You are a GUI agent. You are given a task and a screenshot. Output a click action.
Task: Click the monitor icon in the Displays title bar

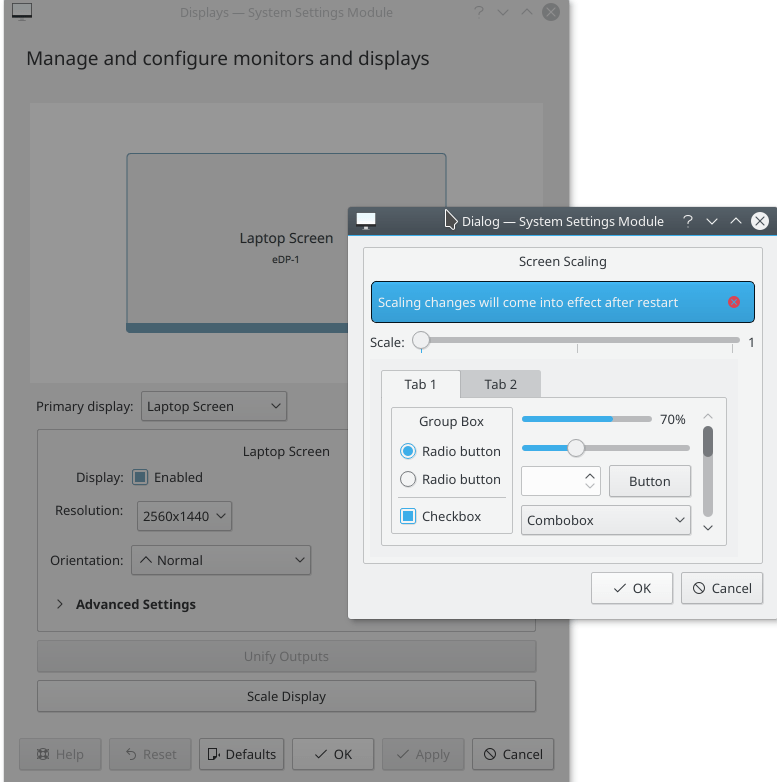pos(22,12)
